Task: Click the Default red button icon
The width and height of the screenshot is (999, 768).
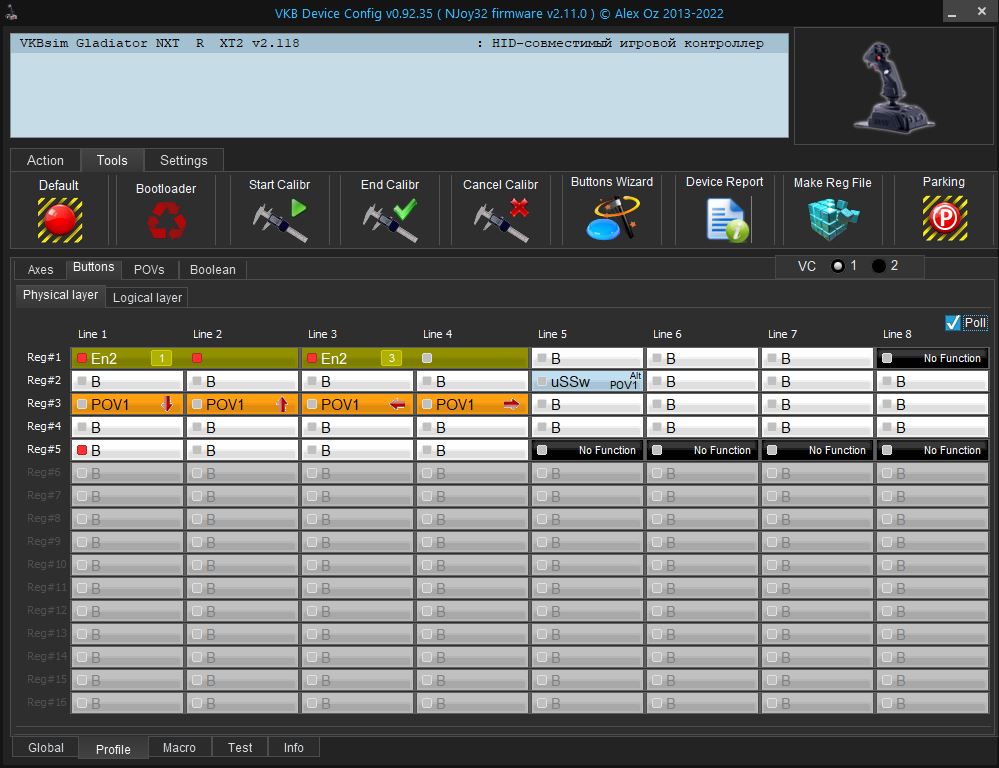Action: coord(60,219)
